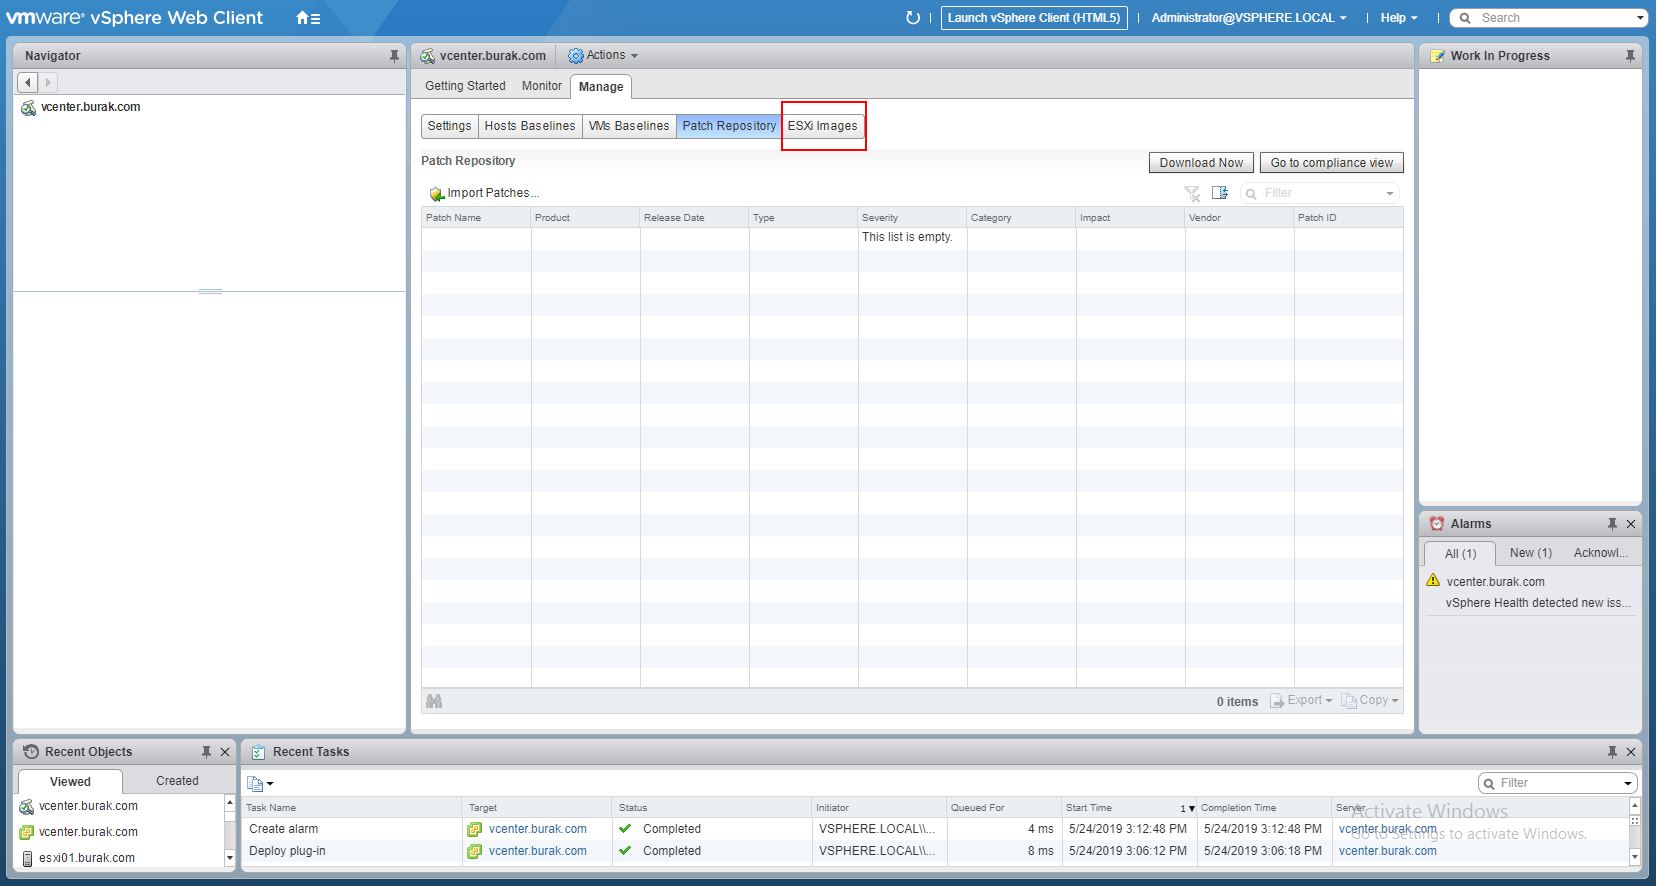Image resolution: width=1656 pixels, height=886 pixels.
Task: Expand the Recent Tasks Filter dropdown arrow
Action: tap(1628, 784)
